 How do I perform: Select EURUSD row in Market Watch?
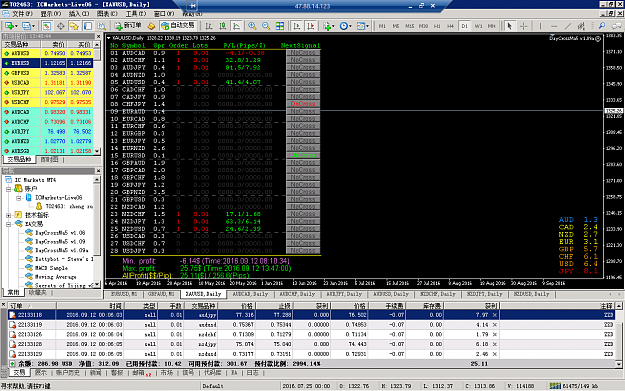pos(48,63)
